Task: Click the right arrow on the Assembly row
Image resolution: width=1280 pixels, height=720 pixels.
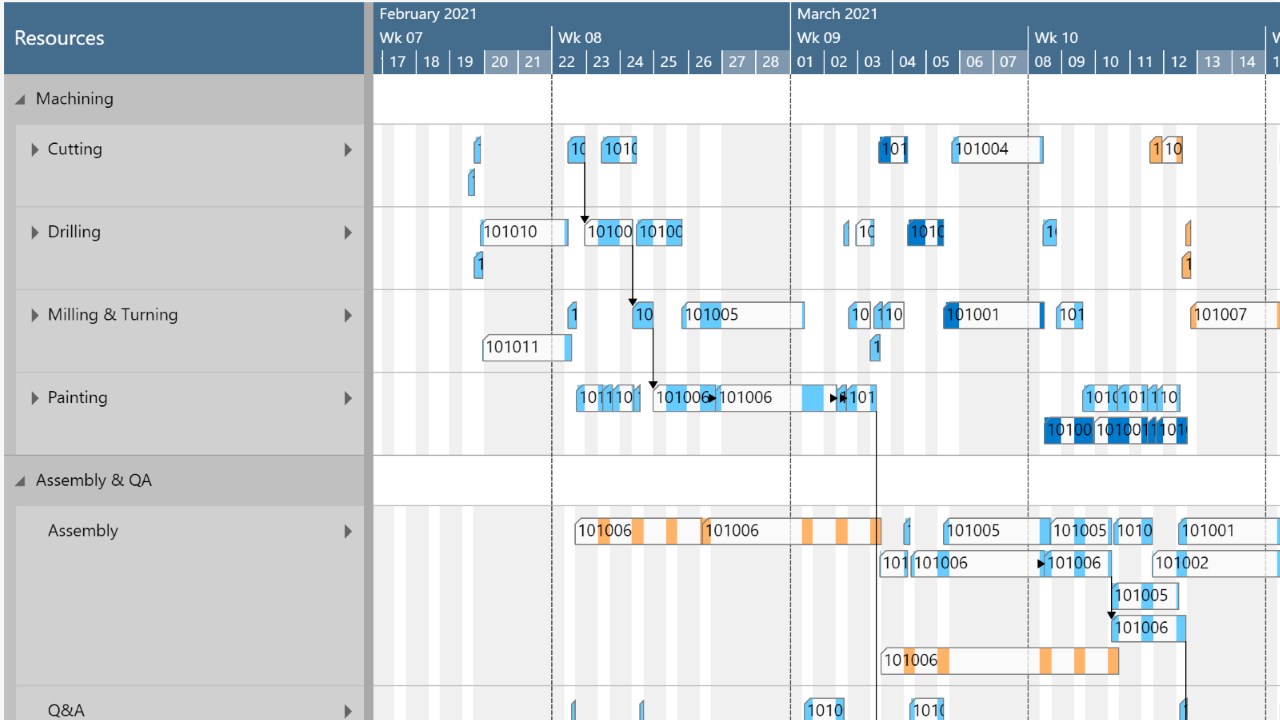Action: (348, 531)
